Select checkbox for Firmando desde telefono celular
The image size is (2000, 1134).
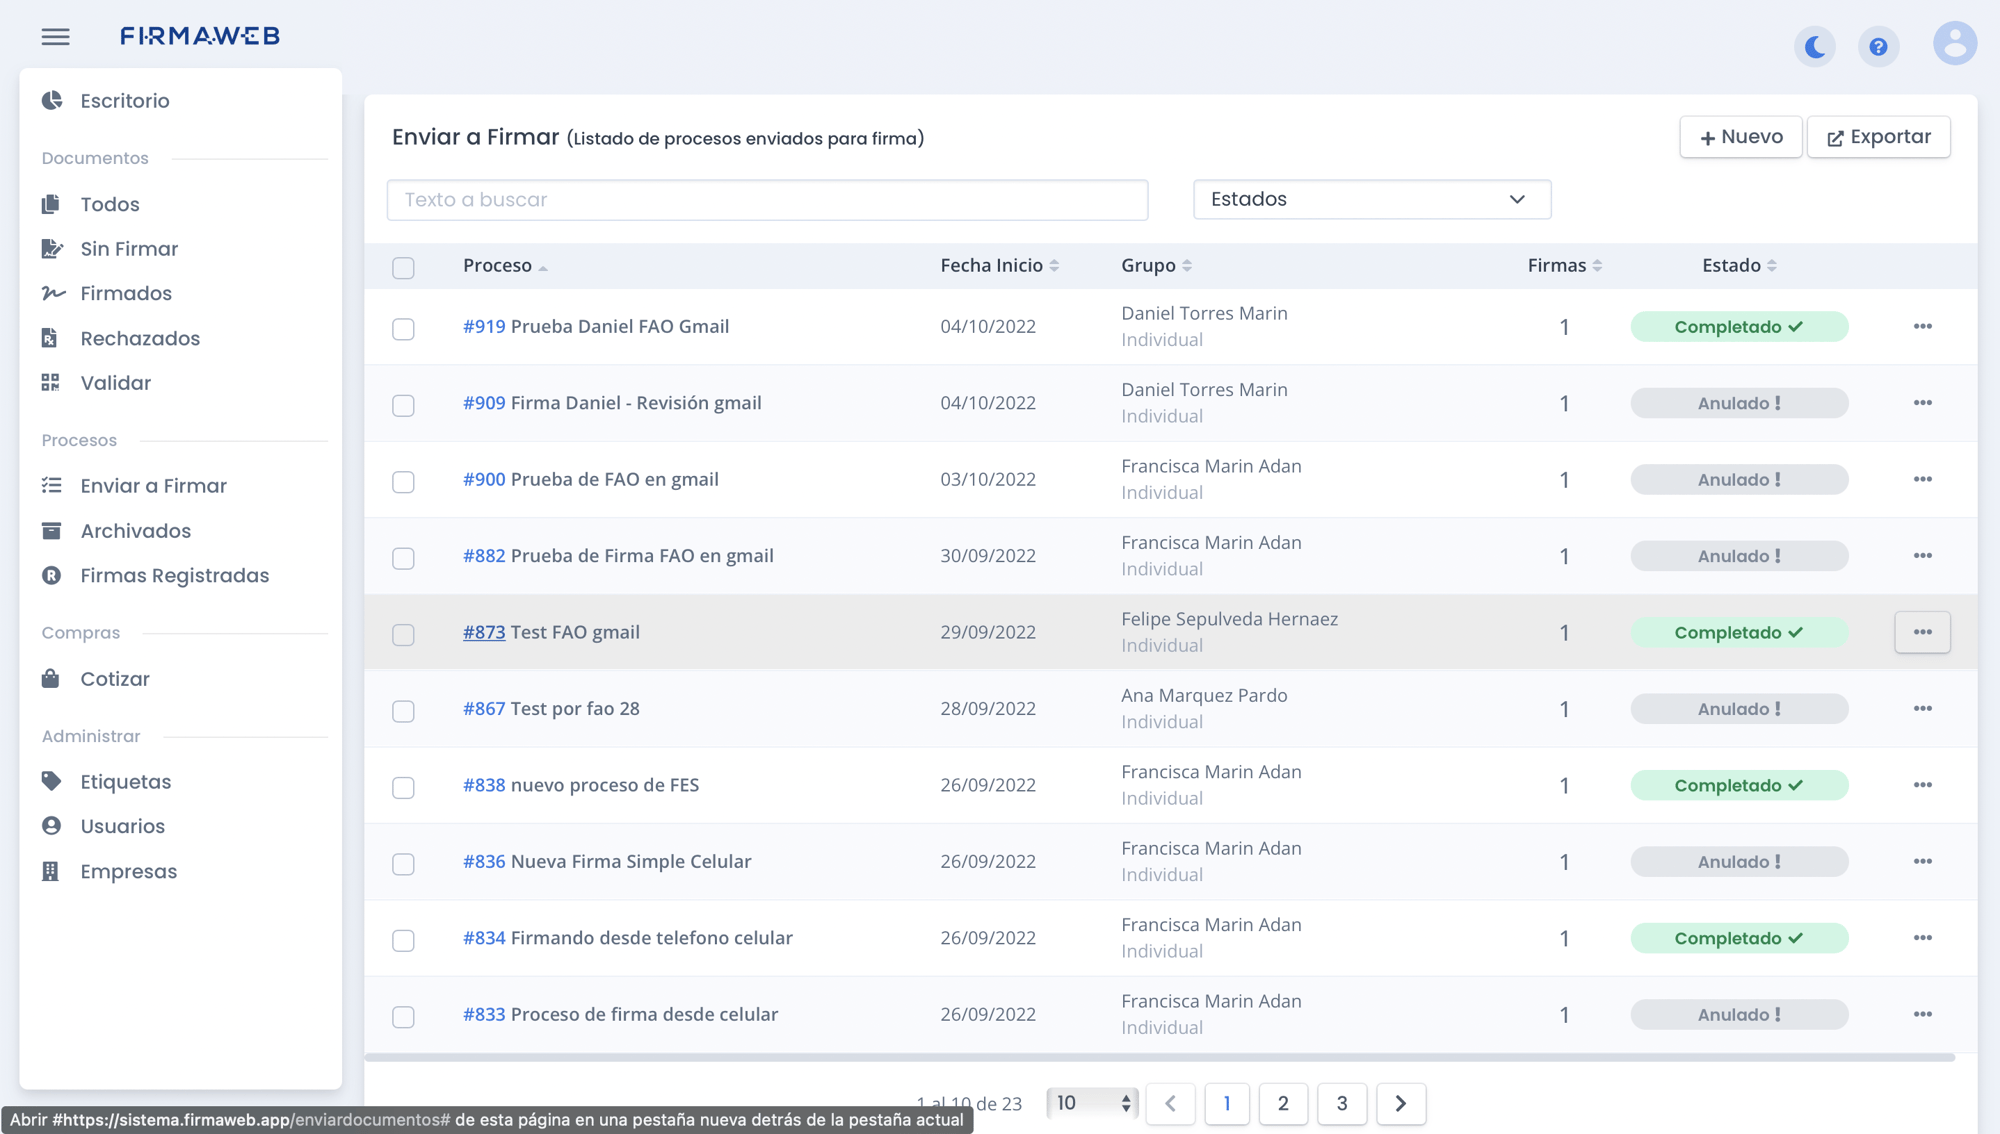pos(403,940)
